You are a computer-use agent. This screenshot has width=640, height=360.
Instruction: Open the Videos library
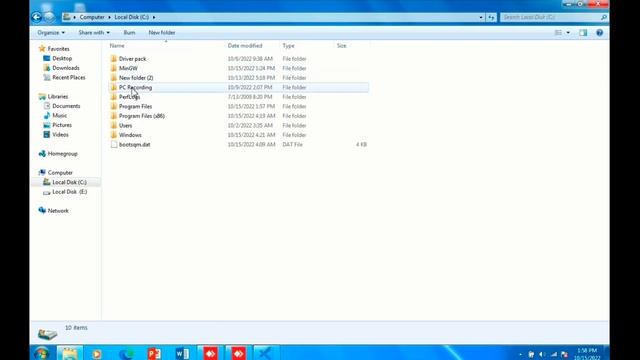click(x=60, y=134)
